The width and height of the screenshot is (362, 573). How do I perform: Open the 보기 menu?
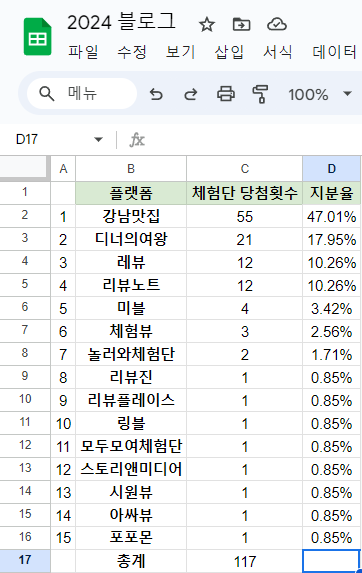180,52
